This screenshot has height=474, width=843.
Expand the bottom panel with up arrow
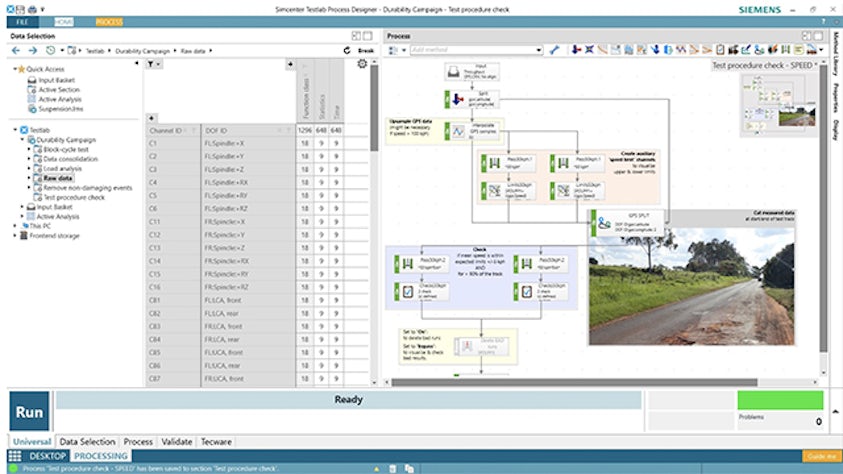click(x=835, y=411)
